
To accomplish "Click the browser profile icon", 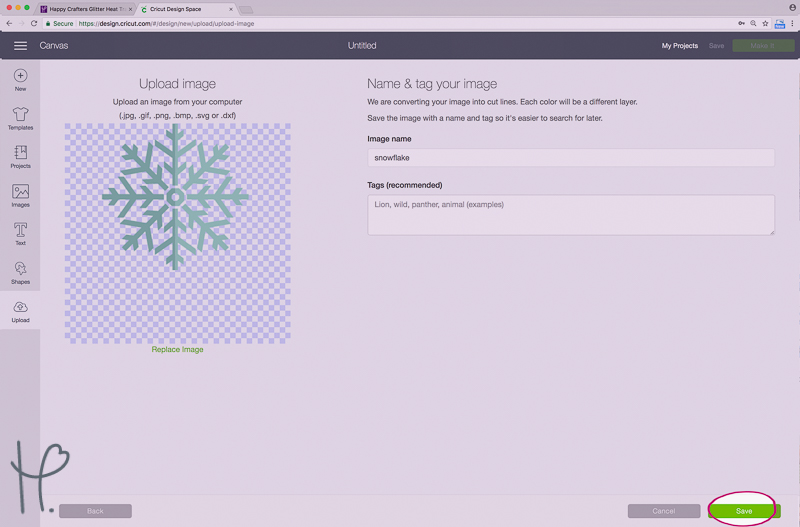I will 792,8.
